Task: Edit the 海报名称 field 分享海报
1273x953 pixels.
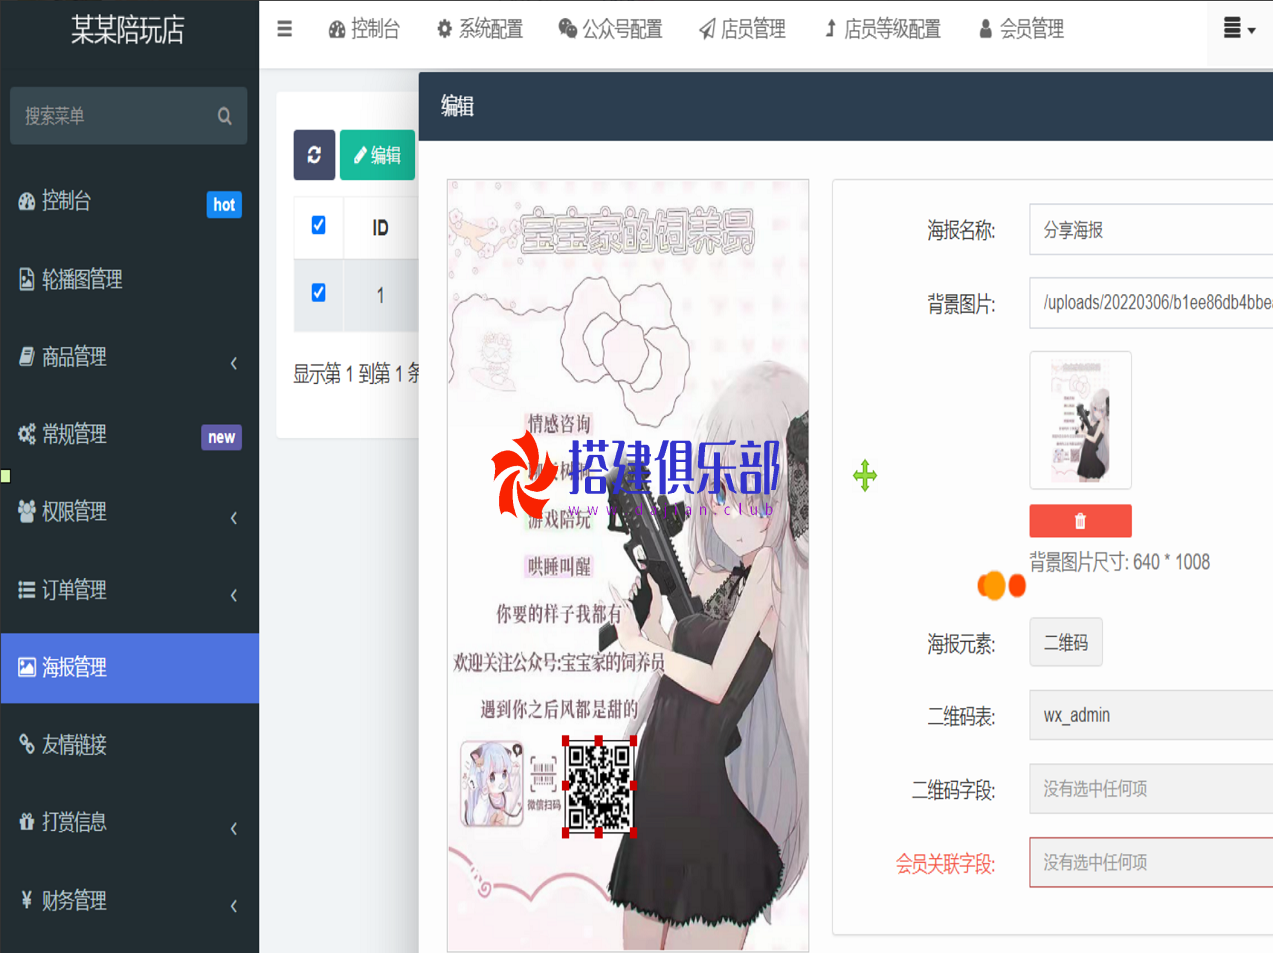Action: click(x=1151, y=230)
